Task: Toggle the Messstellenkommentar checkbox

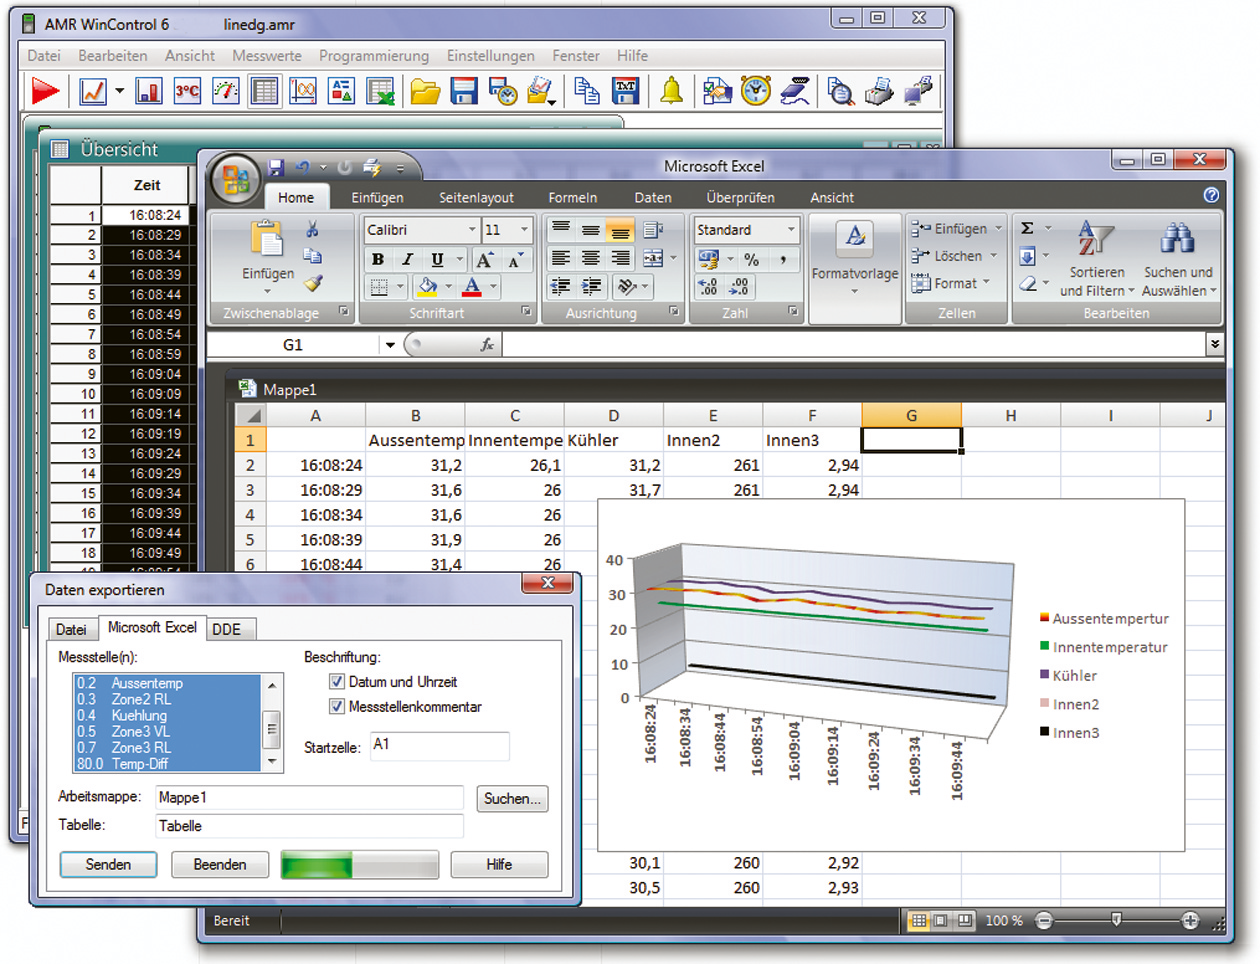Action: (x=337, y=707)
